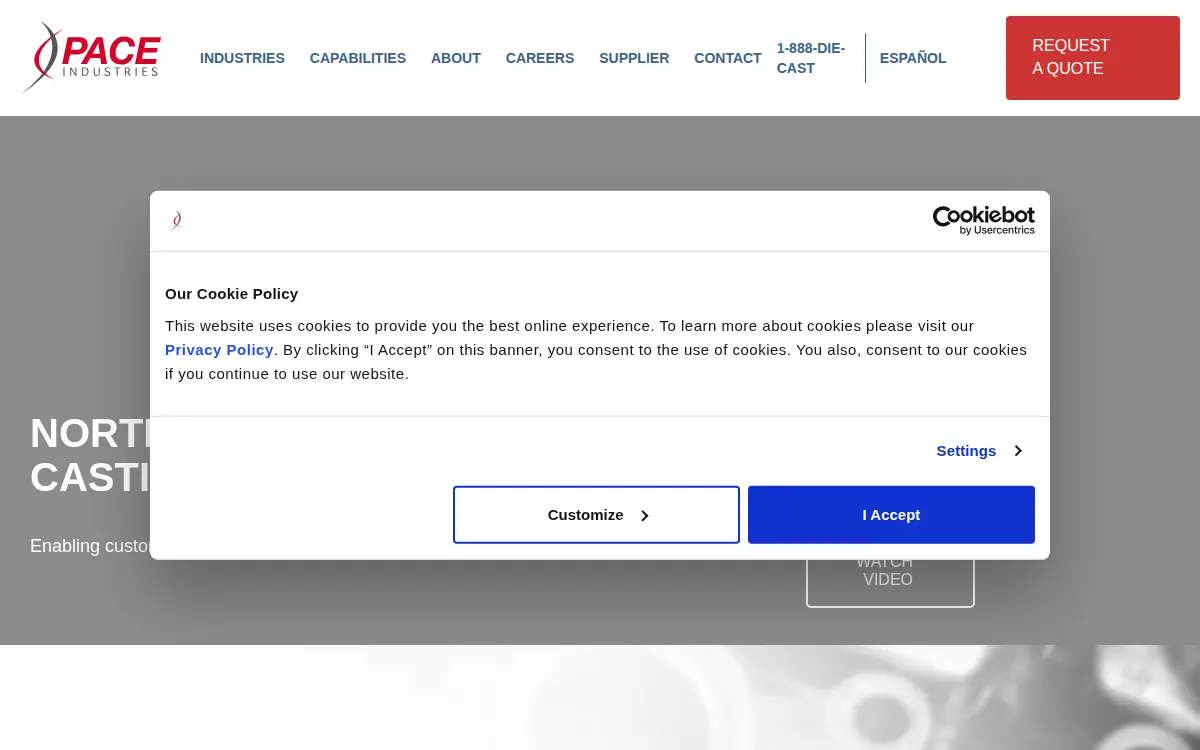
Task: Go to the About page
Action: [456, 58]
